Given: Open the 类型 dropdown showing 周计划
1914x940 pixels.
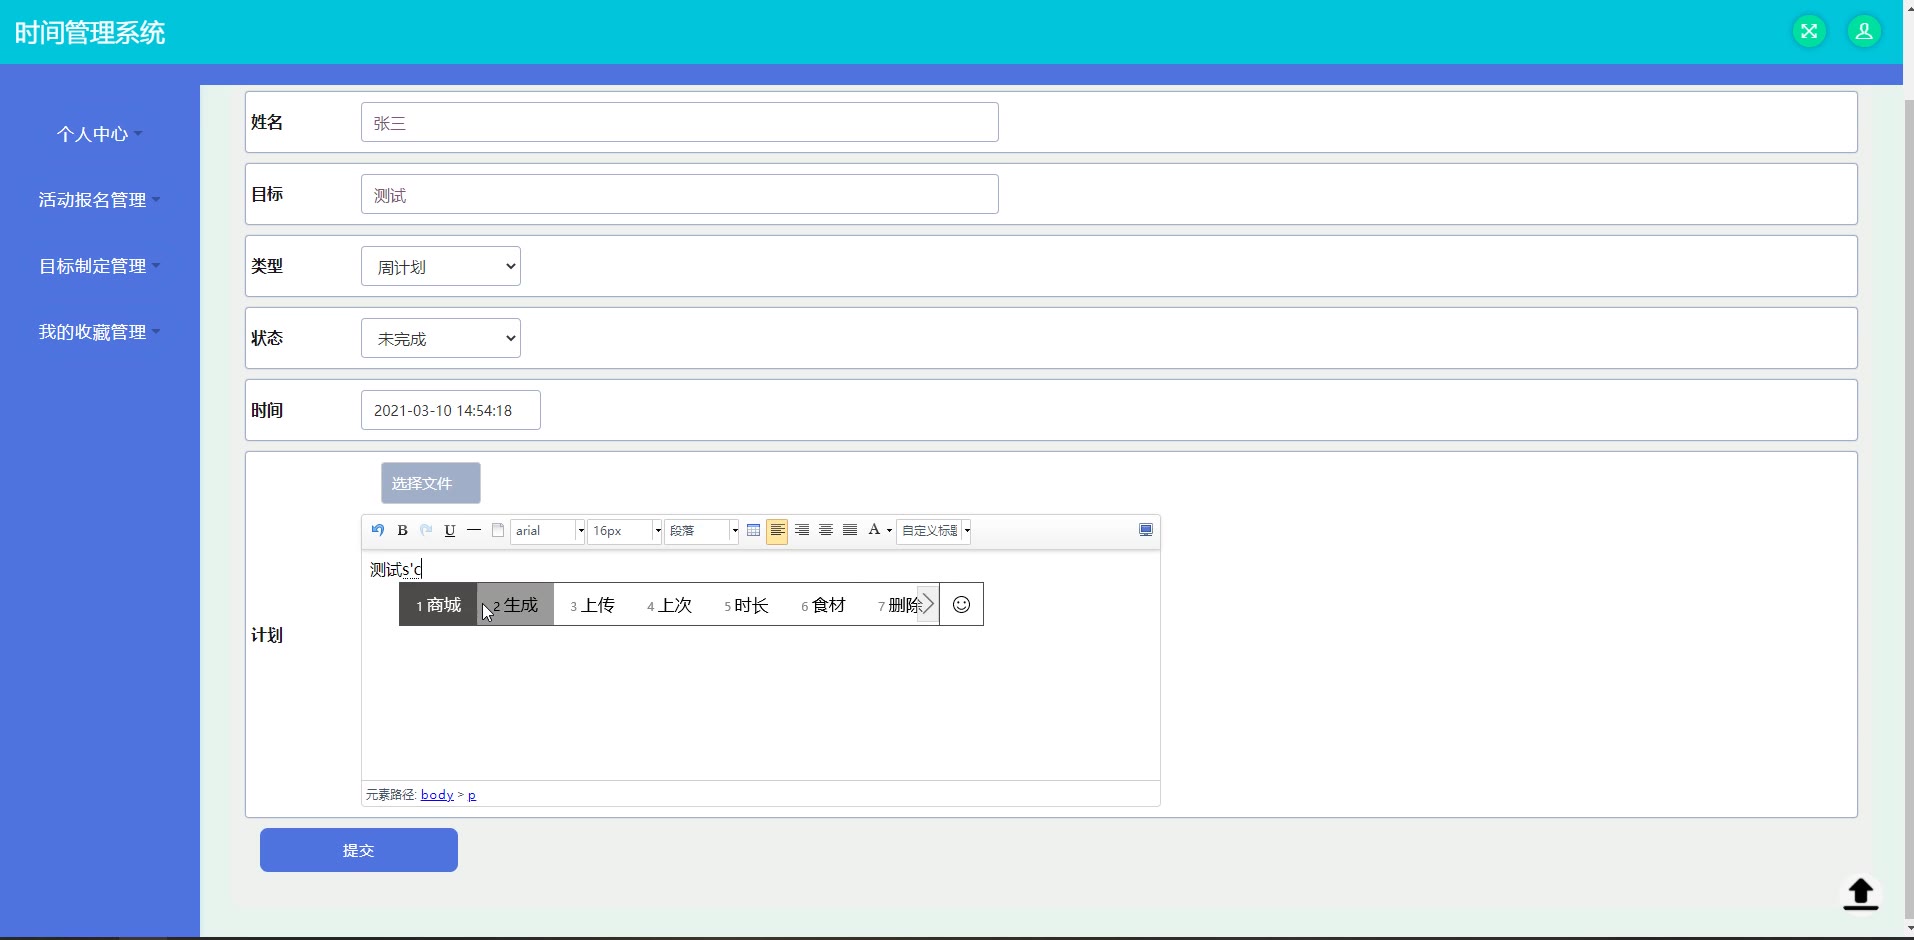Looking at the screenshot, I should click(441, 266).
